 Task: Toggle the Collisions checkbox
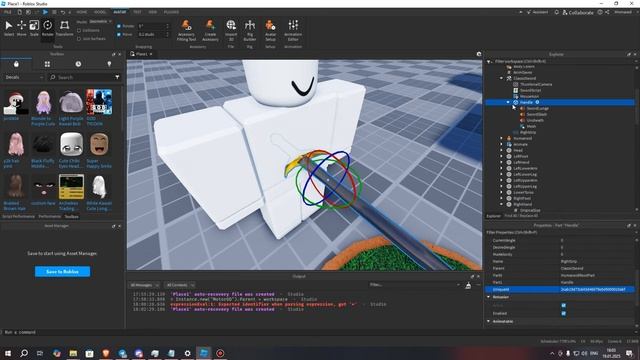tap(79, 30)
